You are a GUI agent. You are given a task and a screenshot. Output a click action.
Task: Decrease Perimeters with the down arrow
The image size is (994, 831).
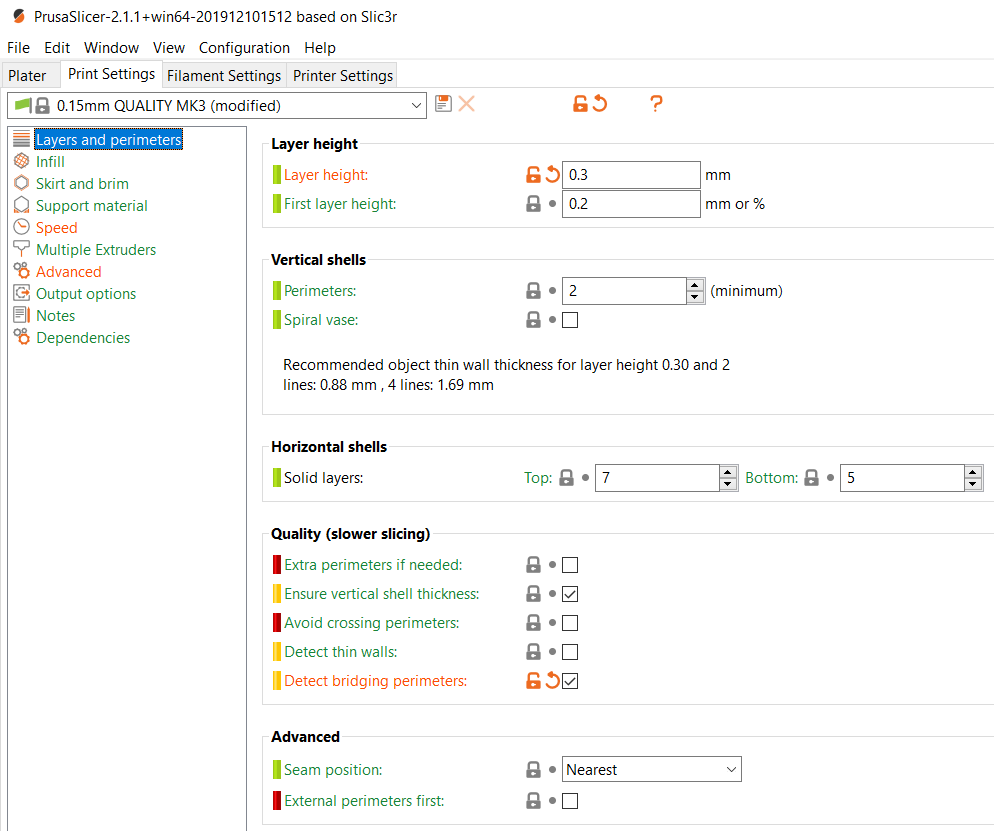695,297
